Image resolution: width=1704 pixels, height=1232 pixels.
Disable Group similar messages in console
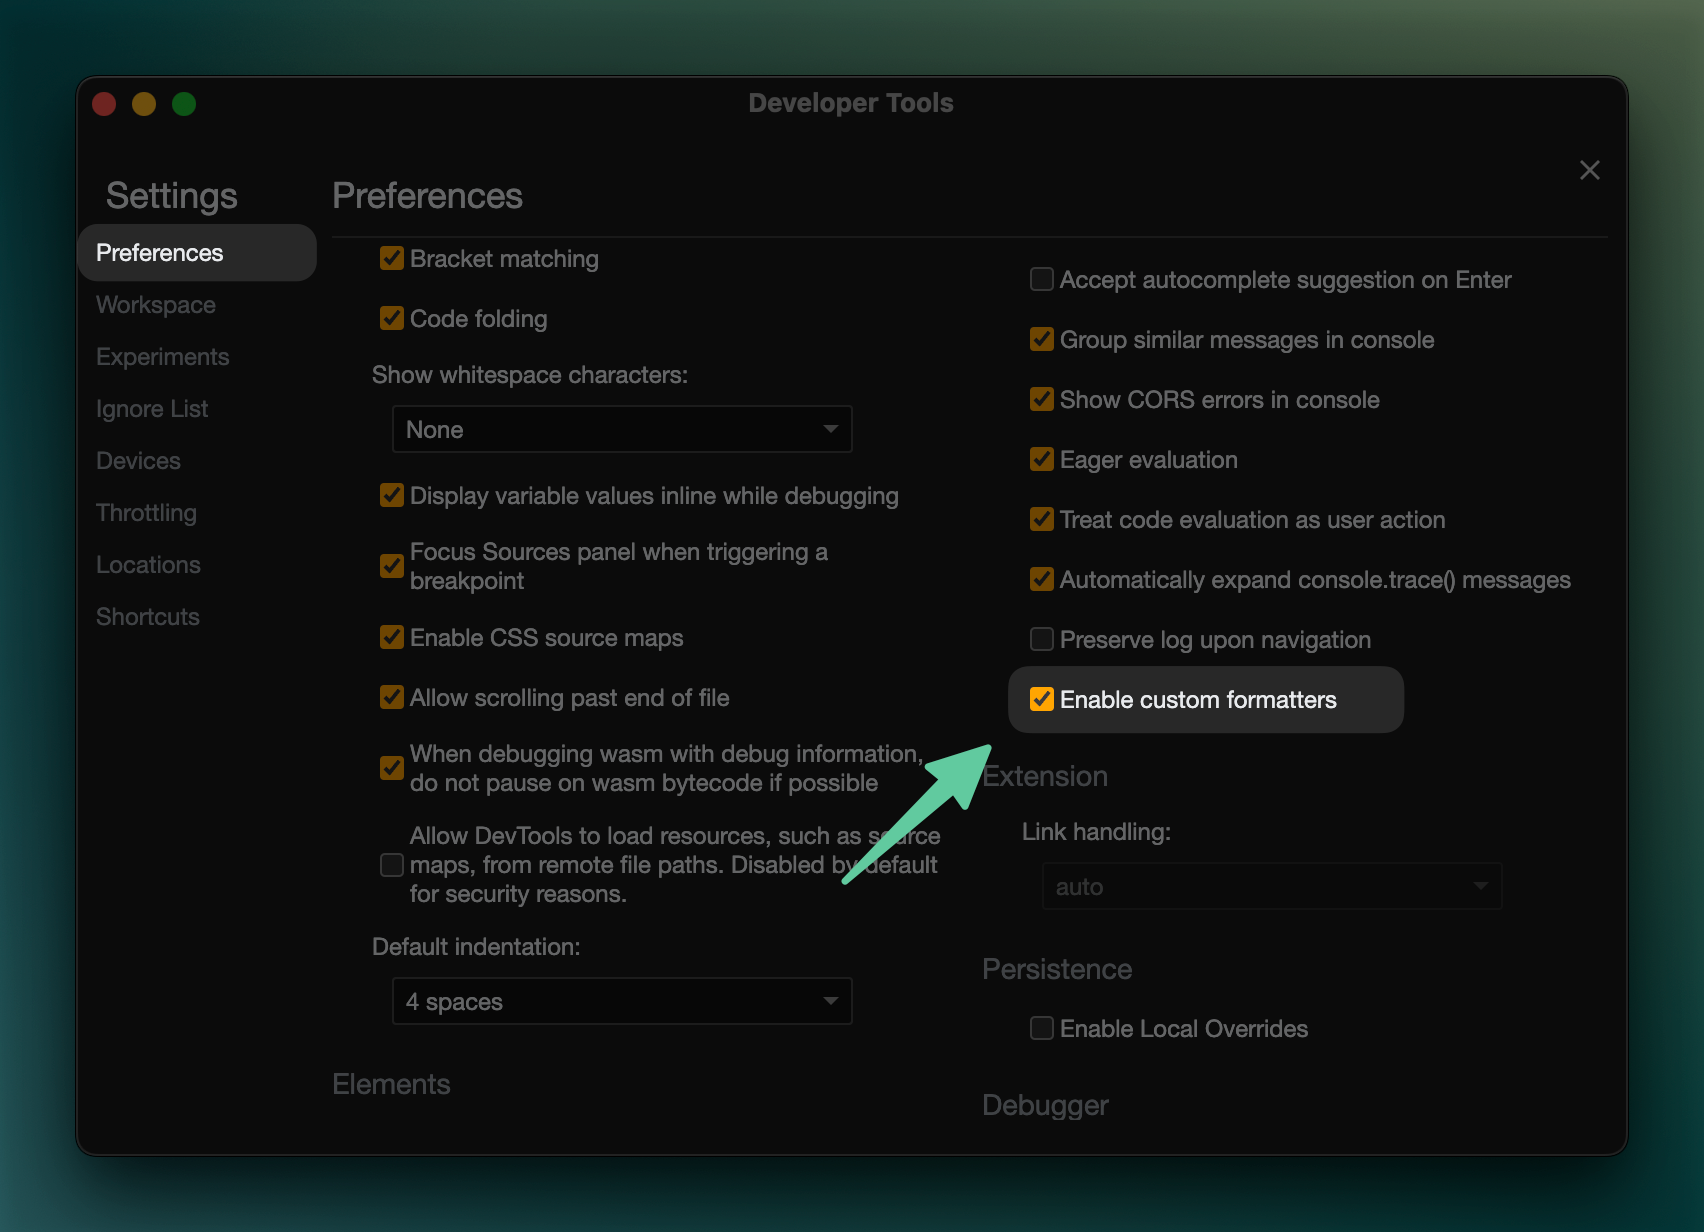pos(1041,339)
